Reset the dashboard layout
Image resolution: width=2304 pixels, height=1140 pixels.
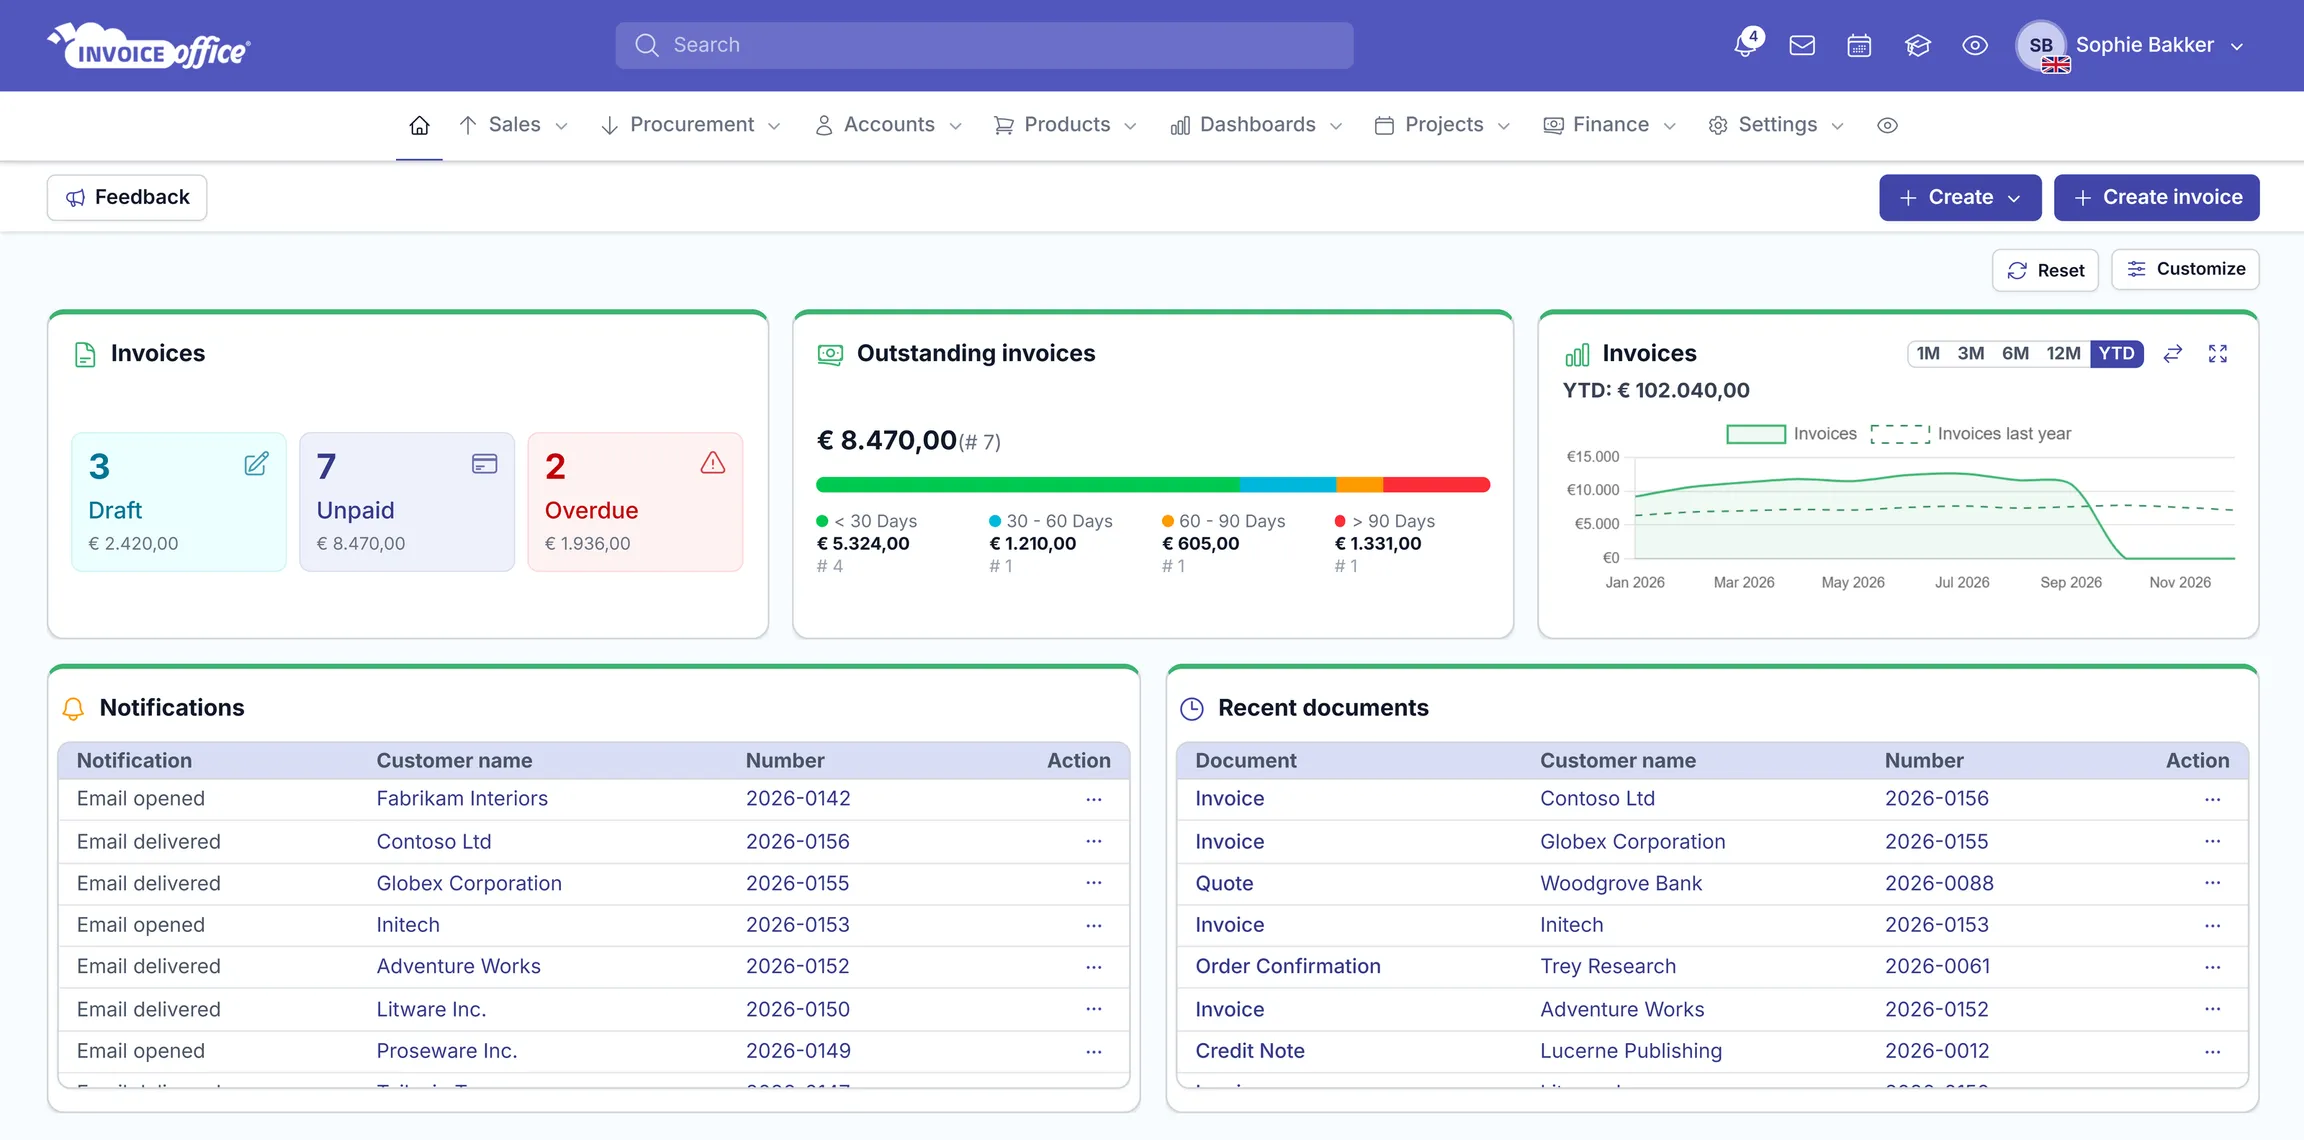point(2044,270)
